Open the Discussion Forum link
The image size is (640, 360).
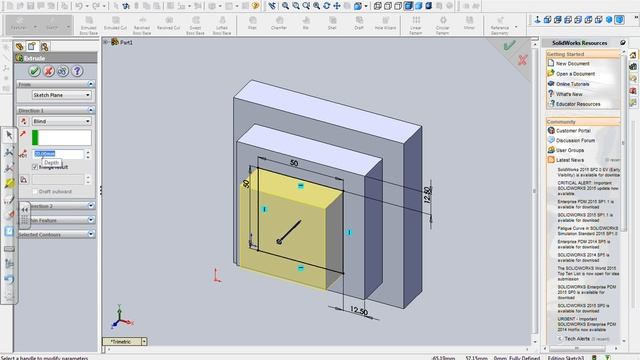(575, 140)
